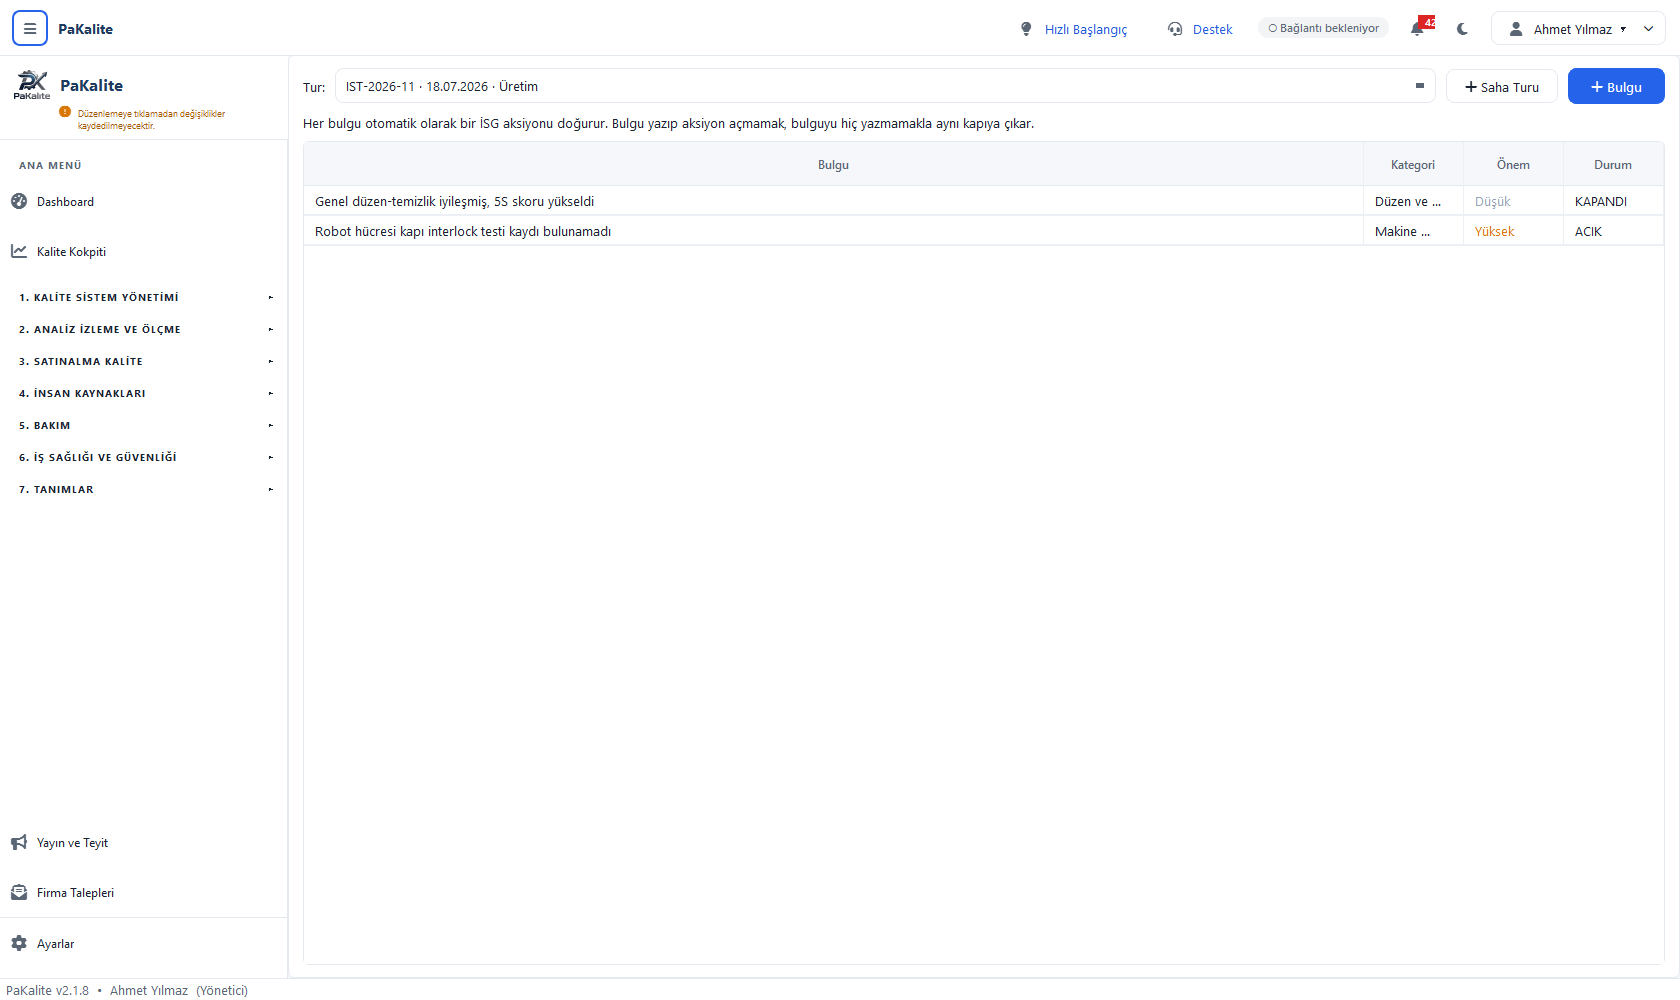
Task: Expand 1. Kalite Sistem Yönetimi section
Action: [144, 298]
